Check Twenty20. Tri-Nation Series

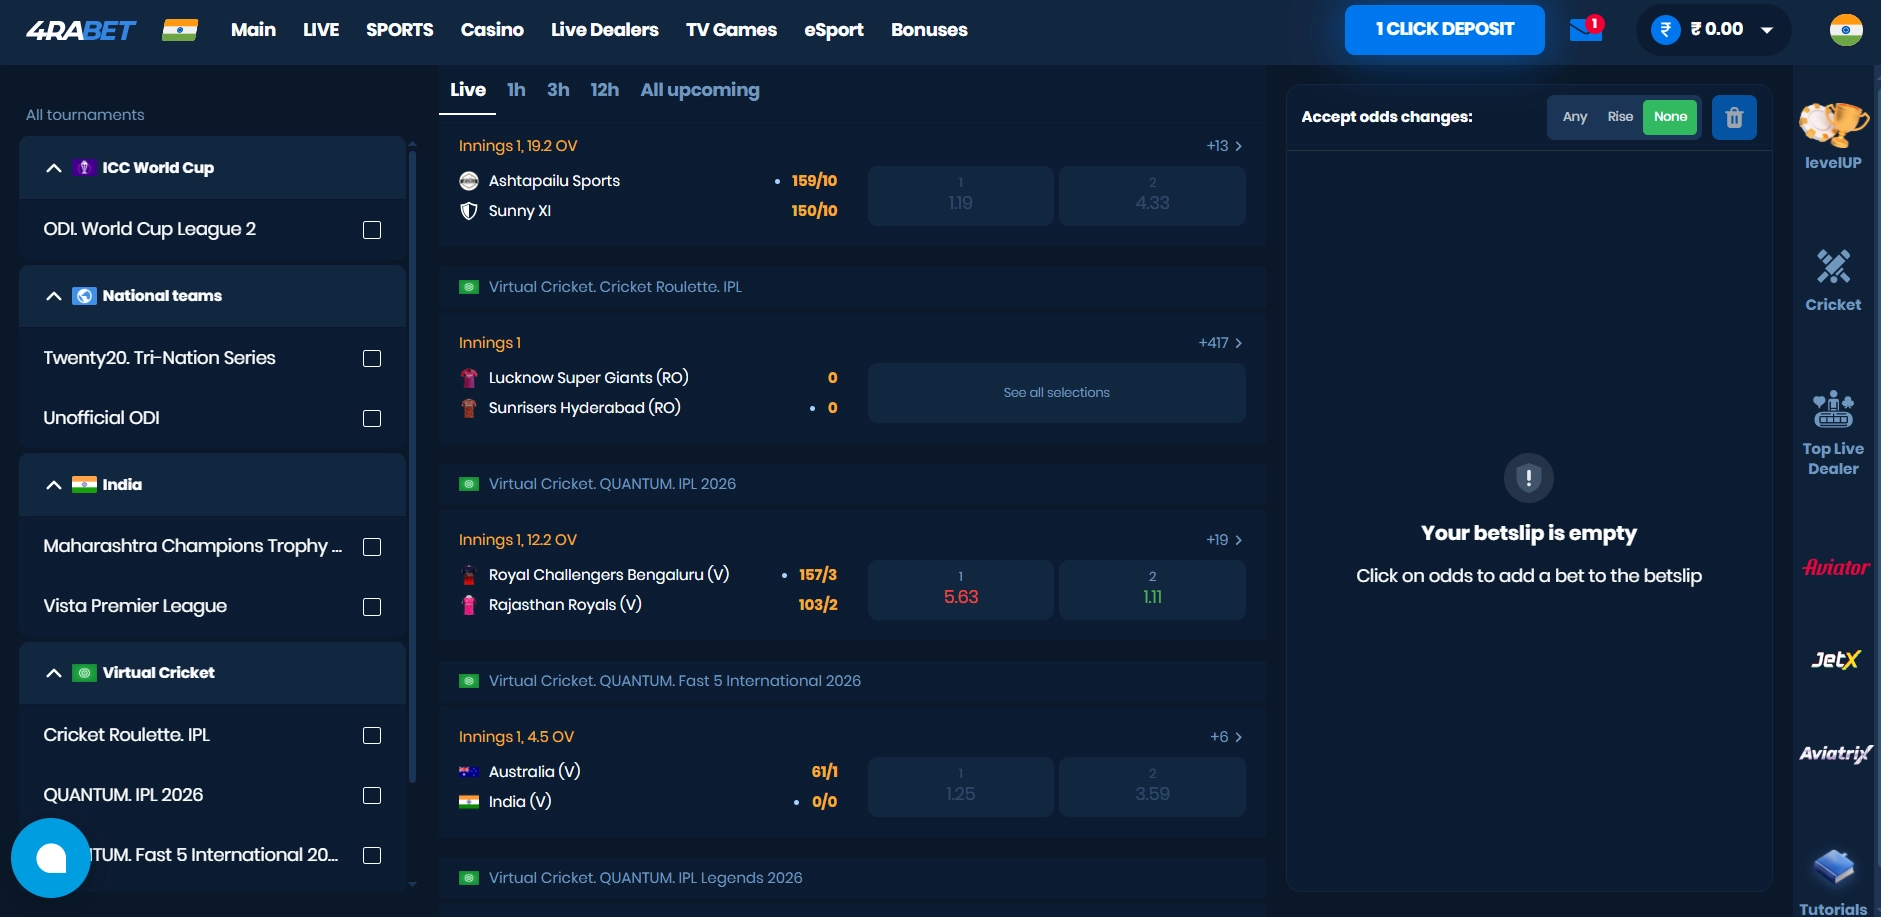point(372,358)
